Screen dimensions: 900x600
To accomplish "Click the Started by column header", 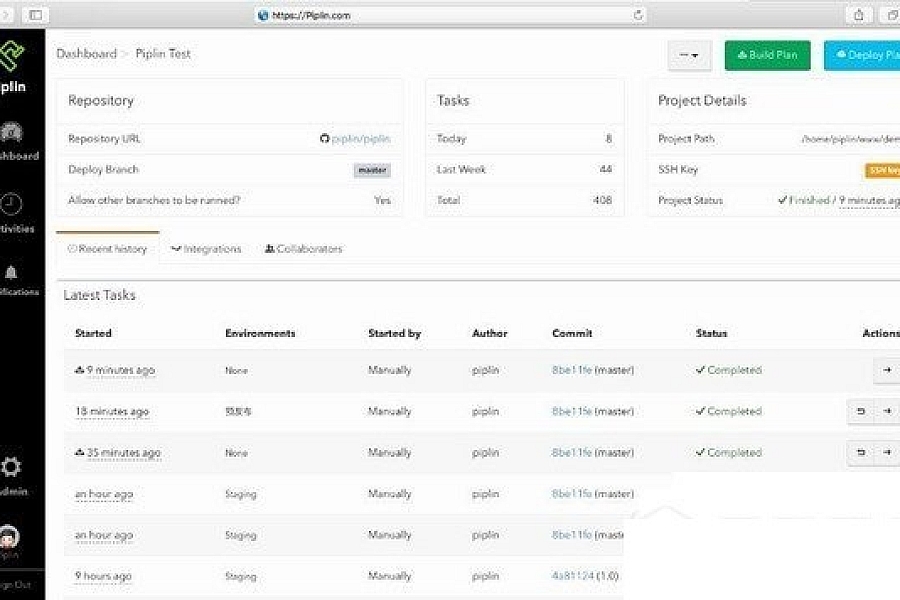I will (x=394, y=333).
